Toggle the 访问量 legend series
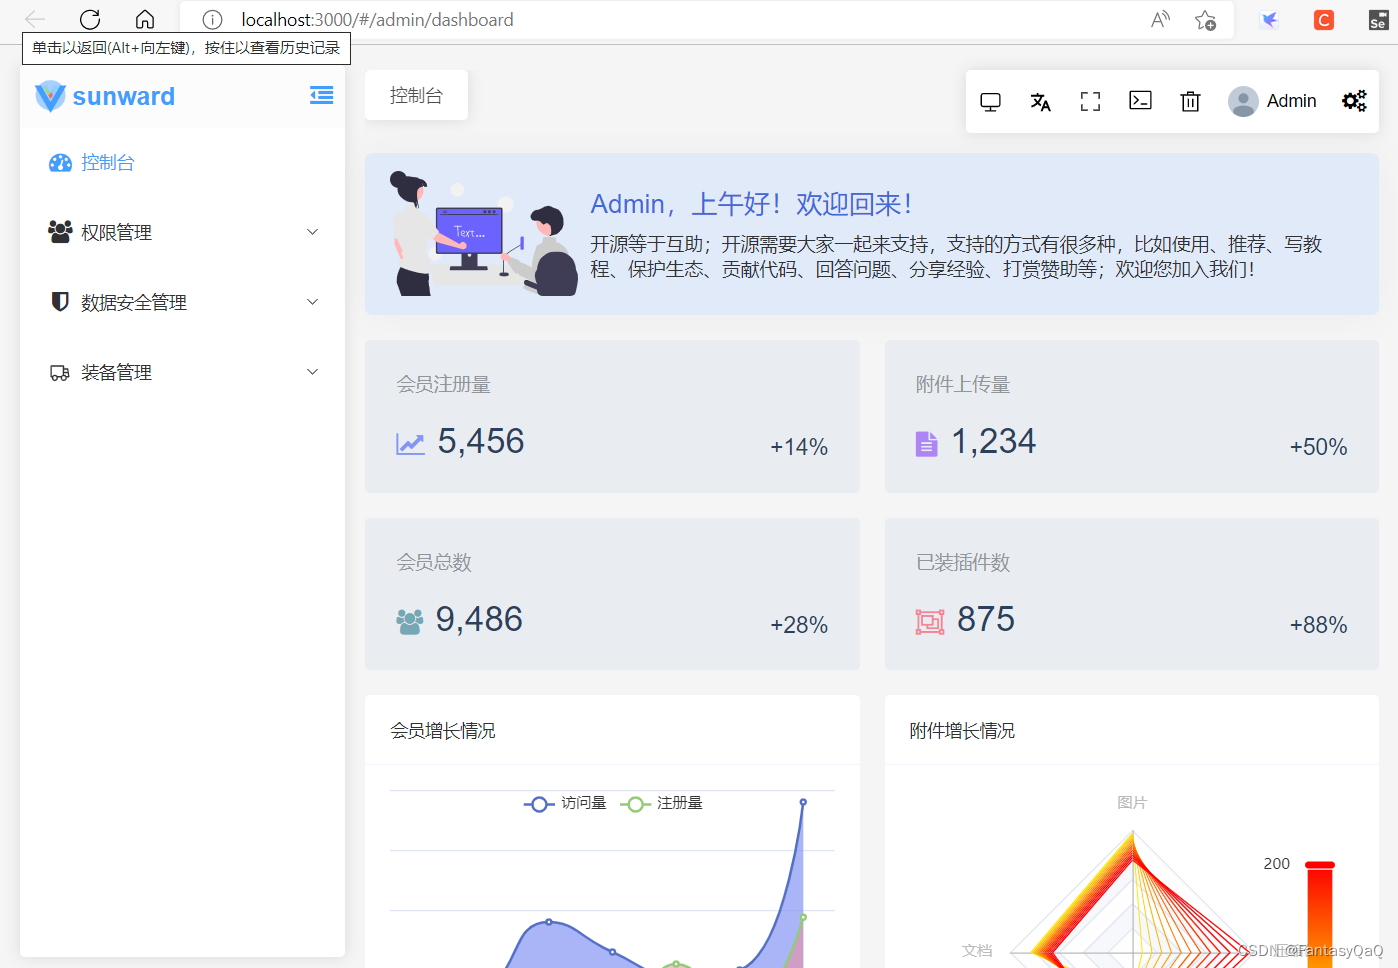This screenshot has height=968, width=1398. (565, 803)
